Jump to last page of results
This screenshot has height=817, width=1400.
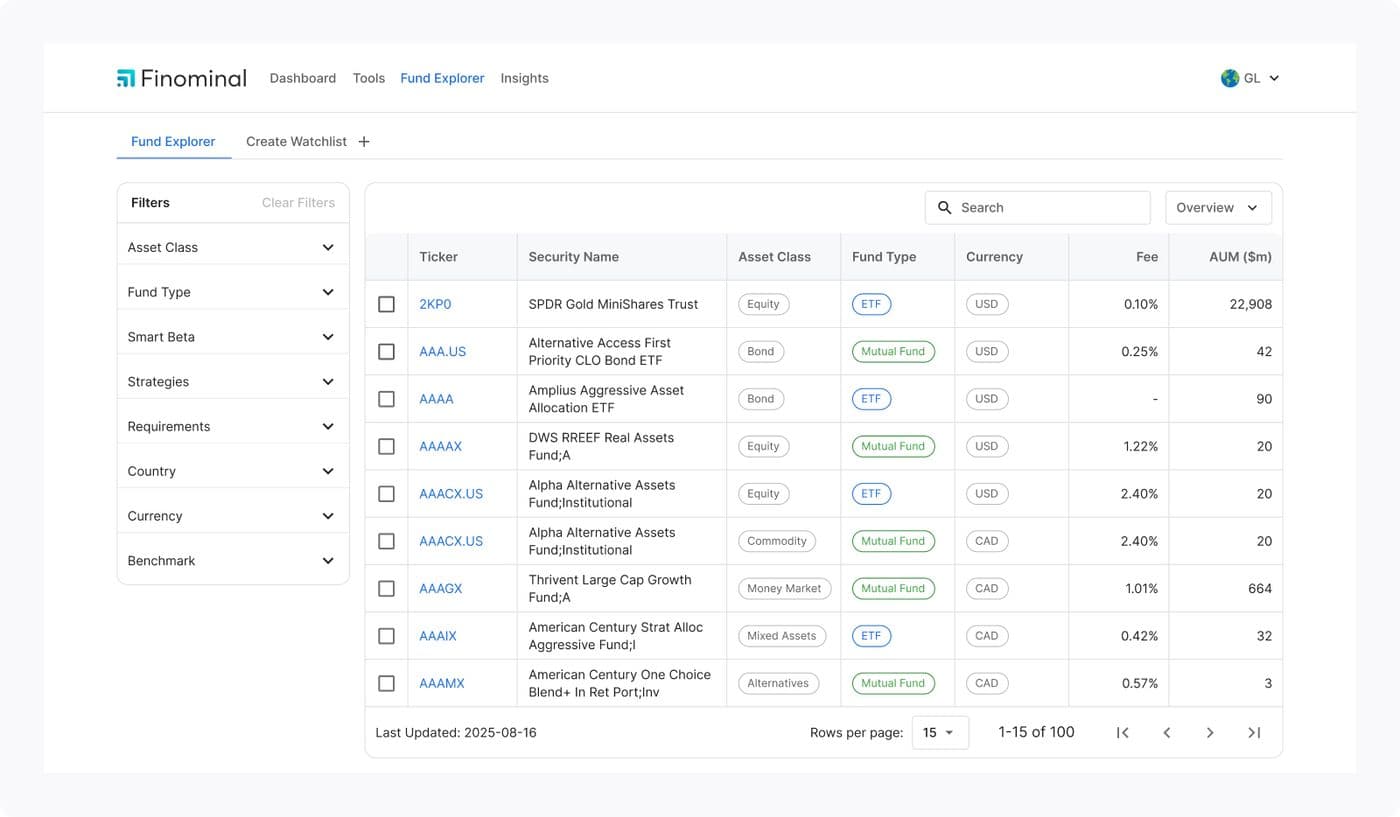pyautogui.click(x=1254, y=733)
